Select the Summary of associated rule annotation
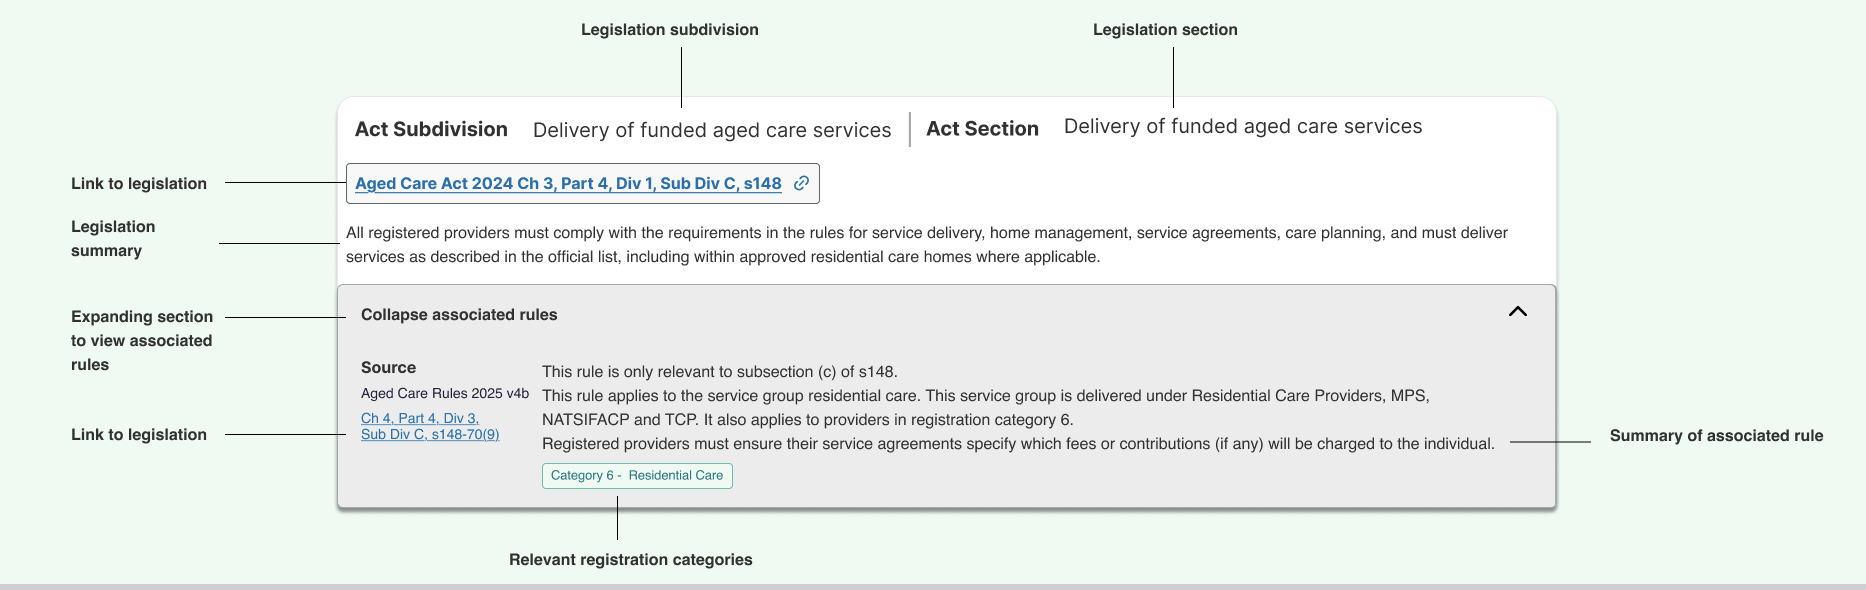 pos(1716,435)
